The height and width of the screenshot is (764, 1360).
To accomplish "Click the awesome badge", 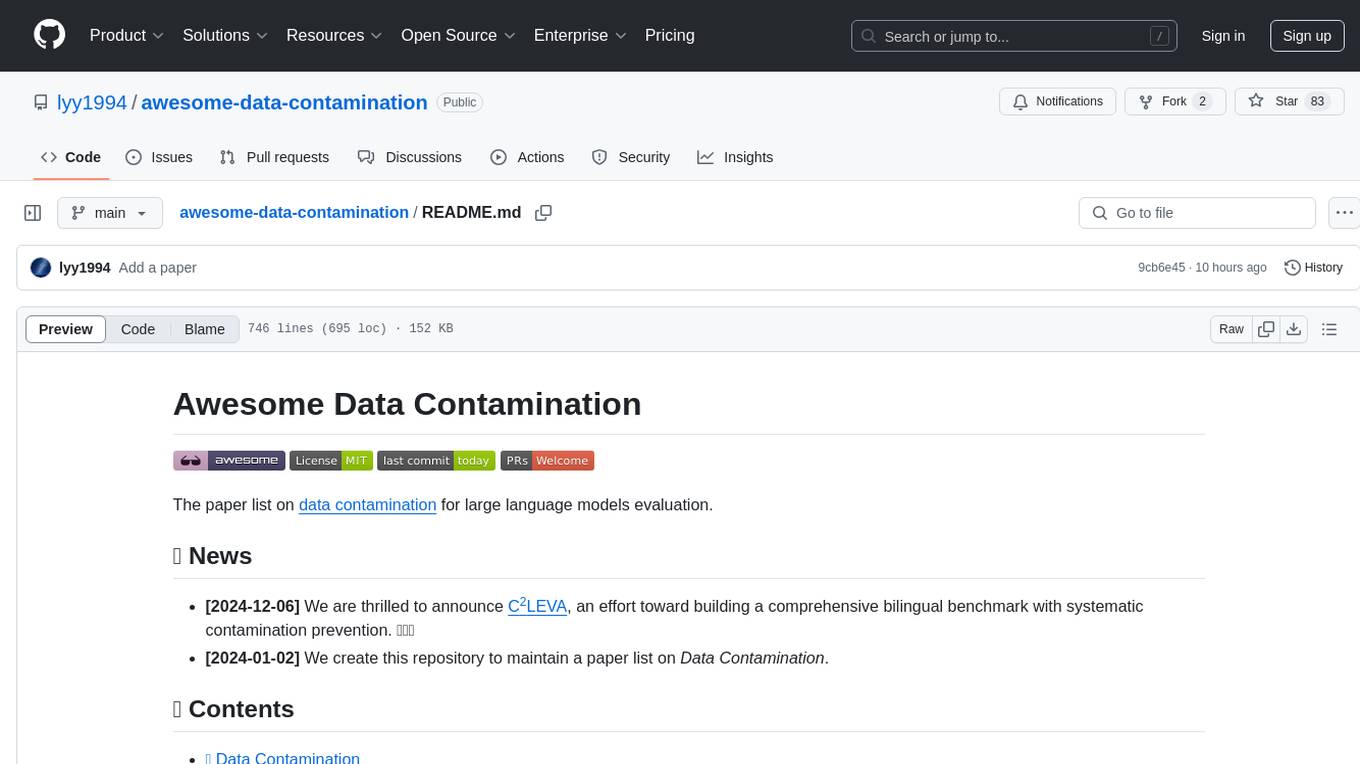I will pos(229,460).
